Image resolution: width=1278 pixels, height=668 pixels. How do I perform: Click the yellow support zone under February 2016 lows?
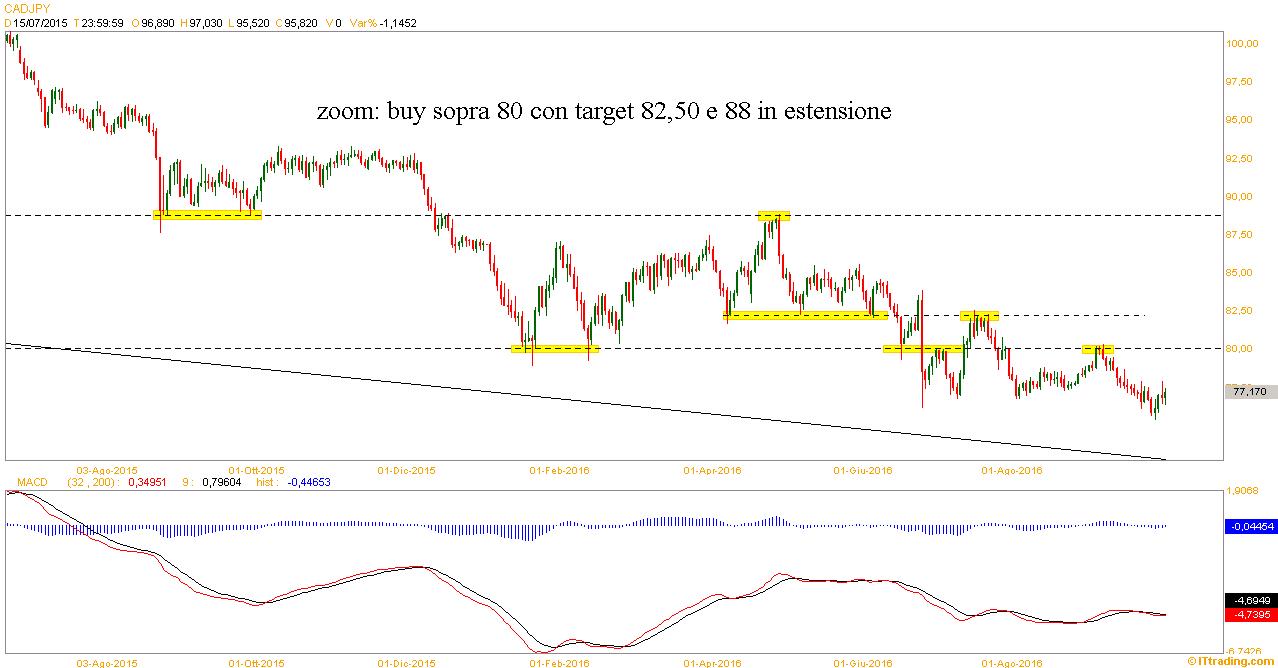coord(554,349)
